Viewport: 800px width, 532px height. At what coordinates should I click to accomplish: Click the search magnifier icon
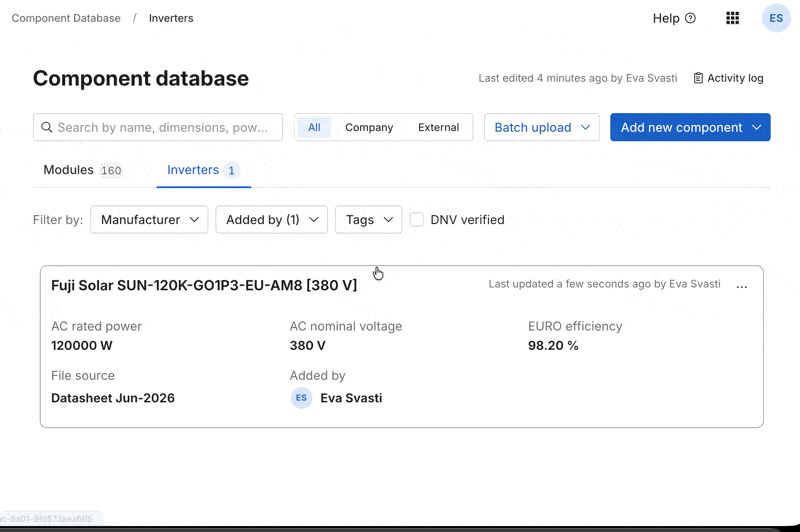46,127
